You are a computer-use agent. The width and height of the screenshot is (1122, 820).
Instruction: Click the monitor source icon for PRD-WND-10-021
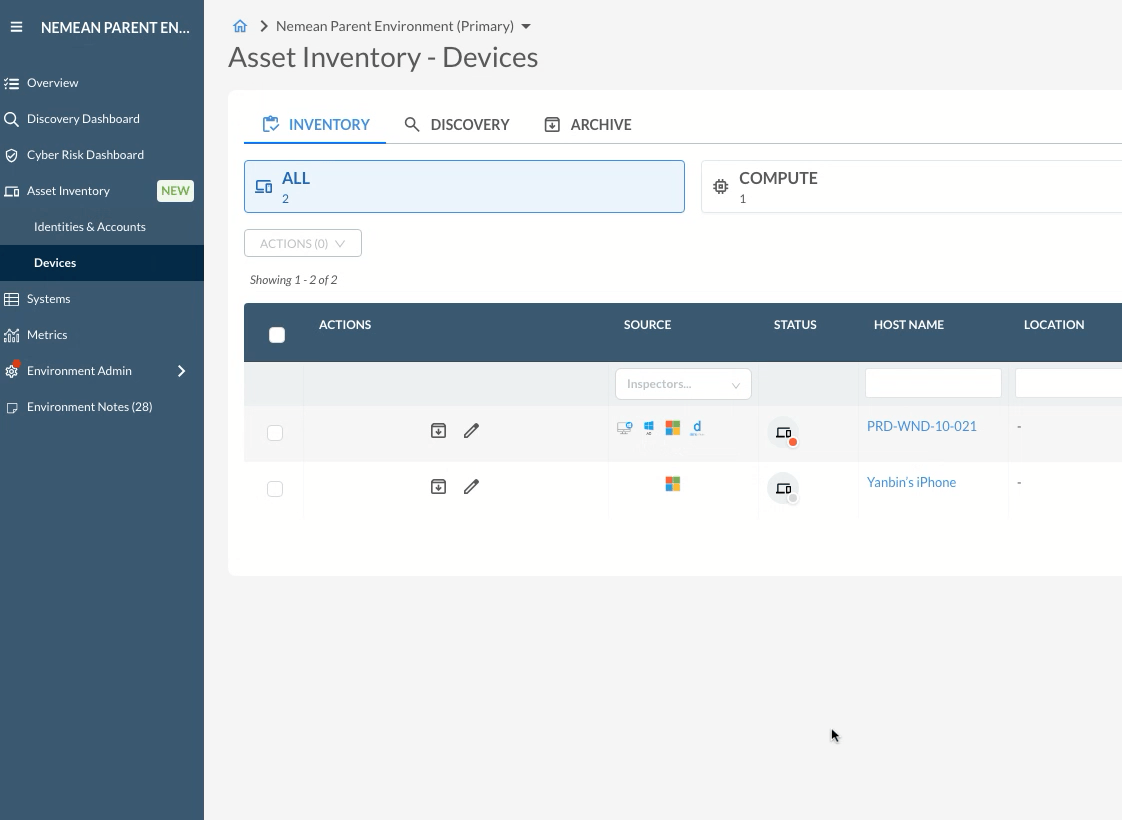pos(625,428)
